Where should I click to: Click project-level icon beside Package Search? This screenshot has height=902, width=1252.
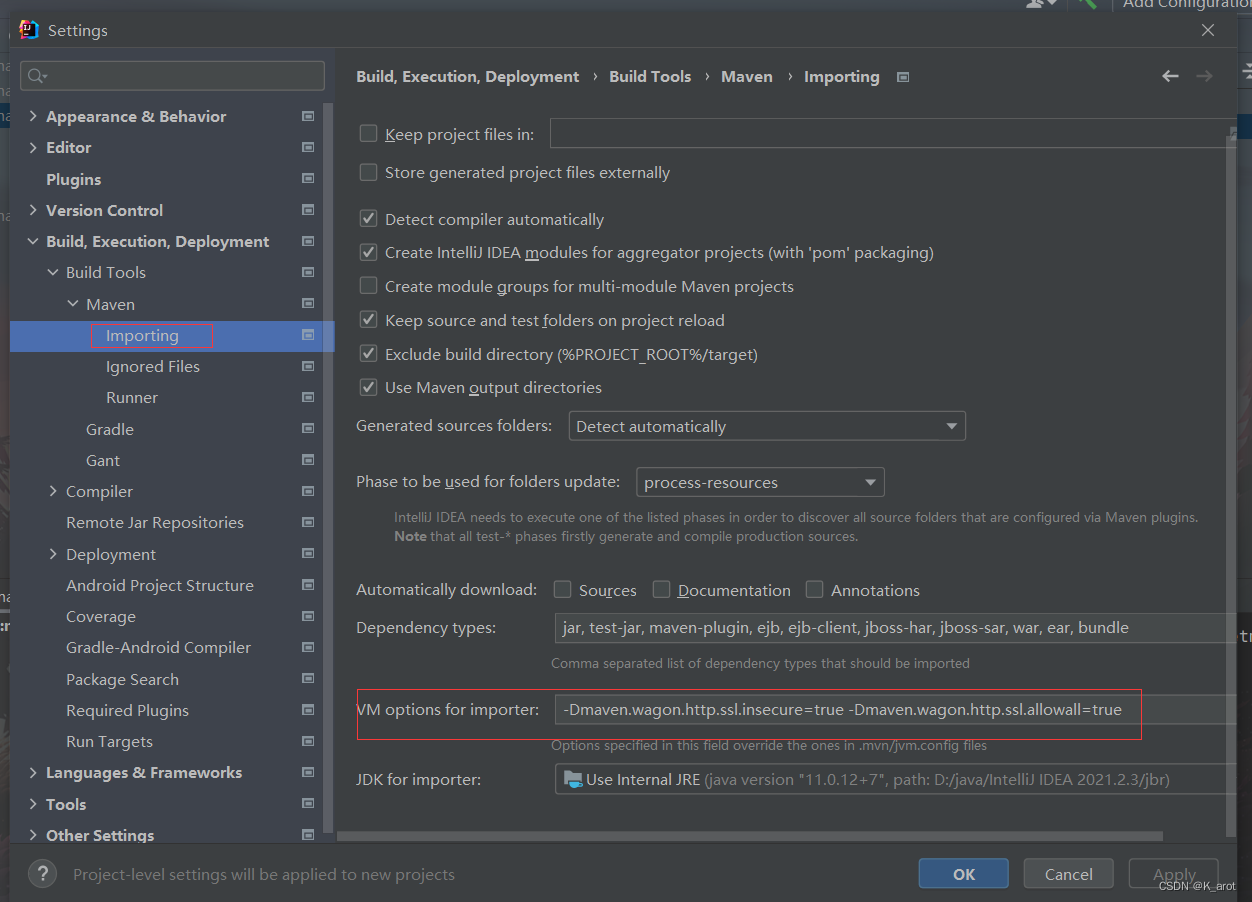pos(308,679)
